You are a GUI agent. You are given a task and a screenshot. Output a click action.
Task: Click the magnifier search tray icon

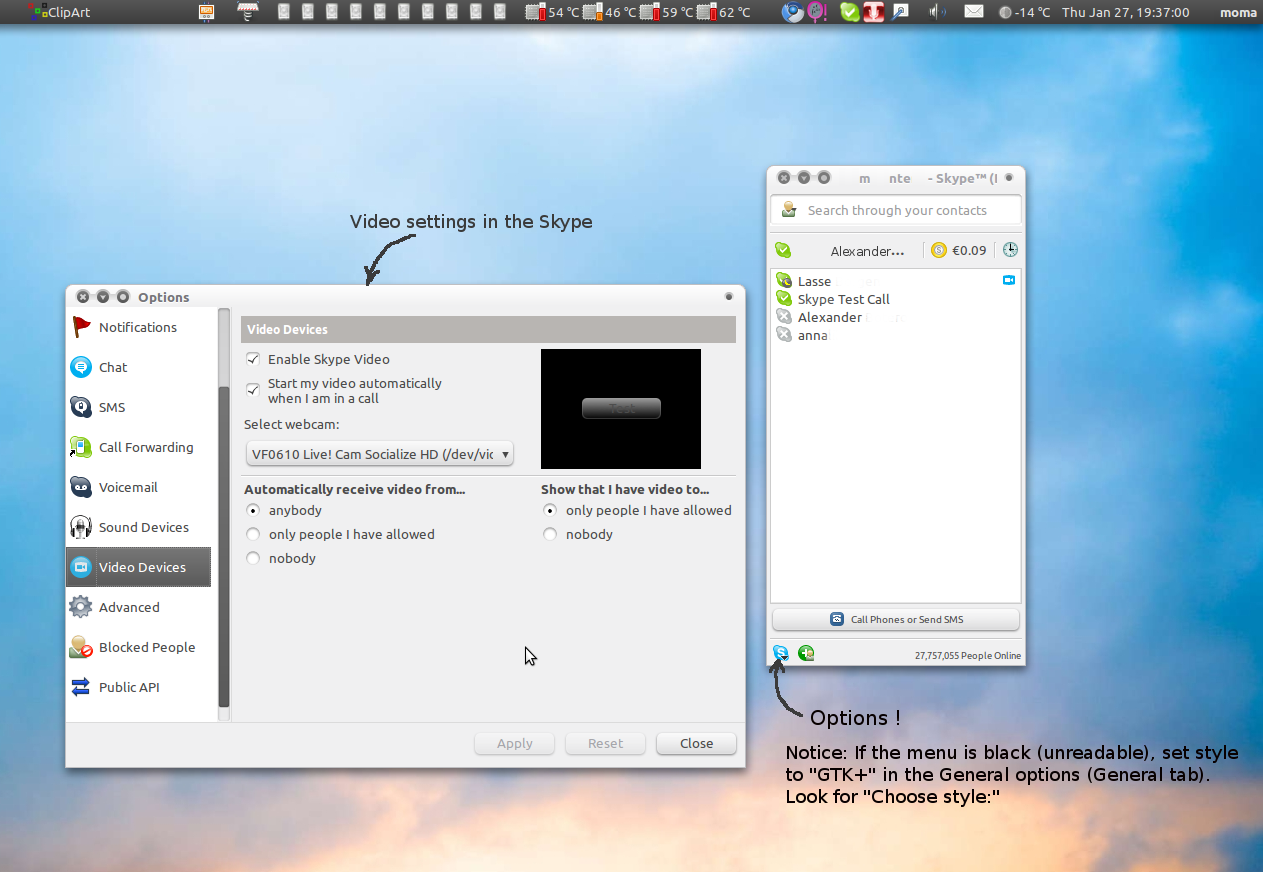point(900,12)
